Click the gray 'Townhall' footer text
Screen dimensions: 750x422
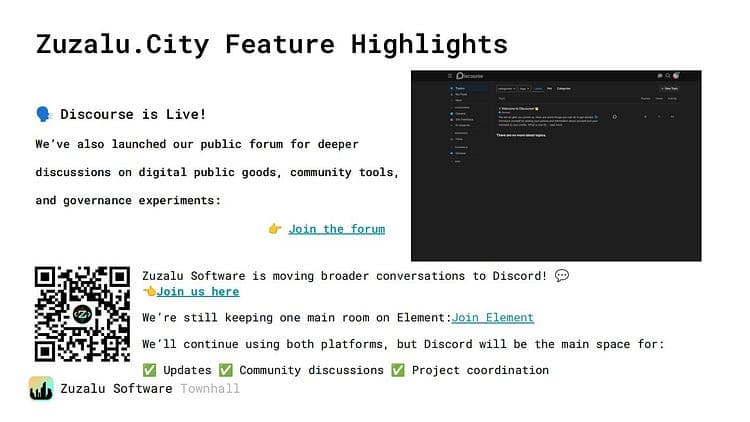(210, 389)
